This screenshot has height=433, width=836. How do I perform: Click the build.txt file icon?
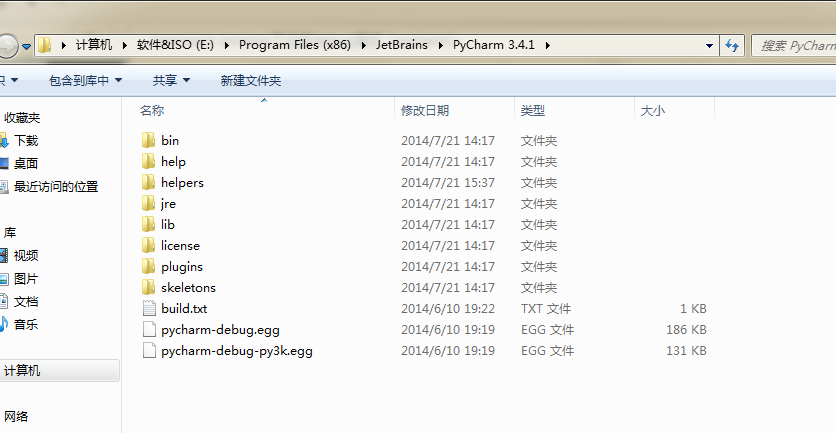point(149,308)
